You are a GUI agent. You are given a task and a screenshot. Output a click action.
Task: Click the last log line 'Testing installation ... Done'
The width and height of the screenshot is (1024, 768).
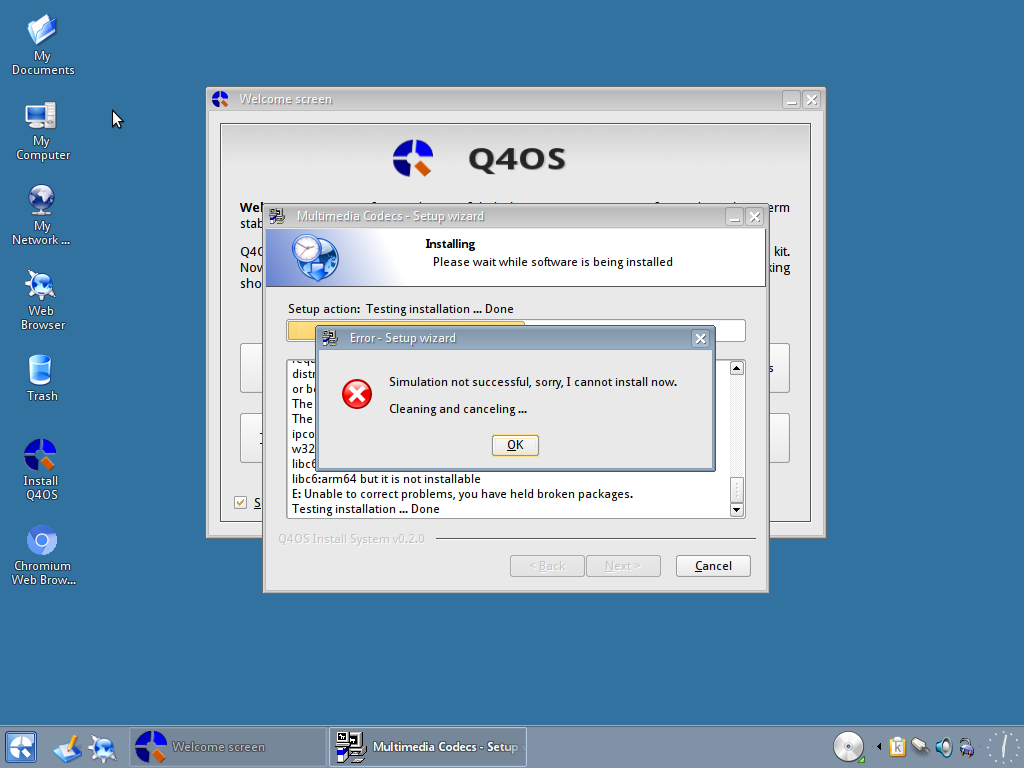tap(365, 509)
